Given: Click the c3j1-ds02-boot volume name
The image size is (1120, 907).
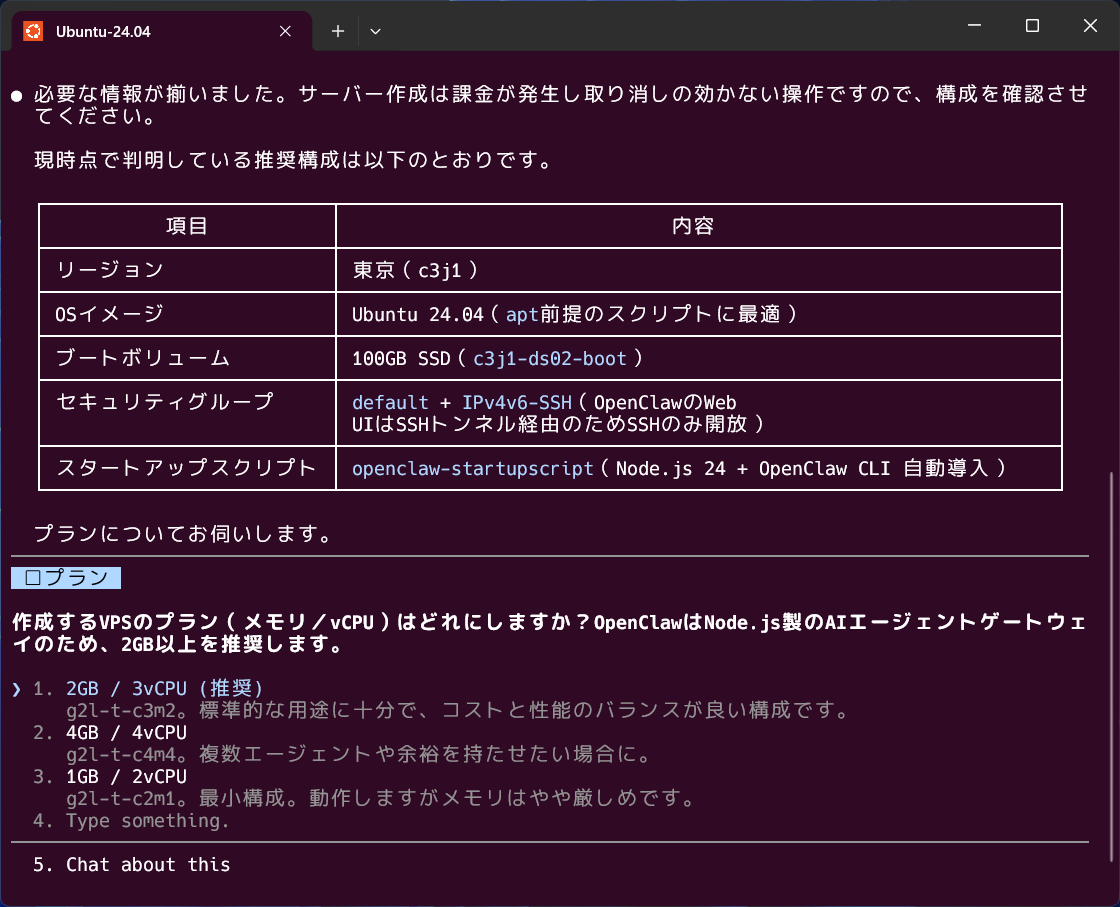Looking at the screenshot, I should pos(550,359).
